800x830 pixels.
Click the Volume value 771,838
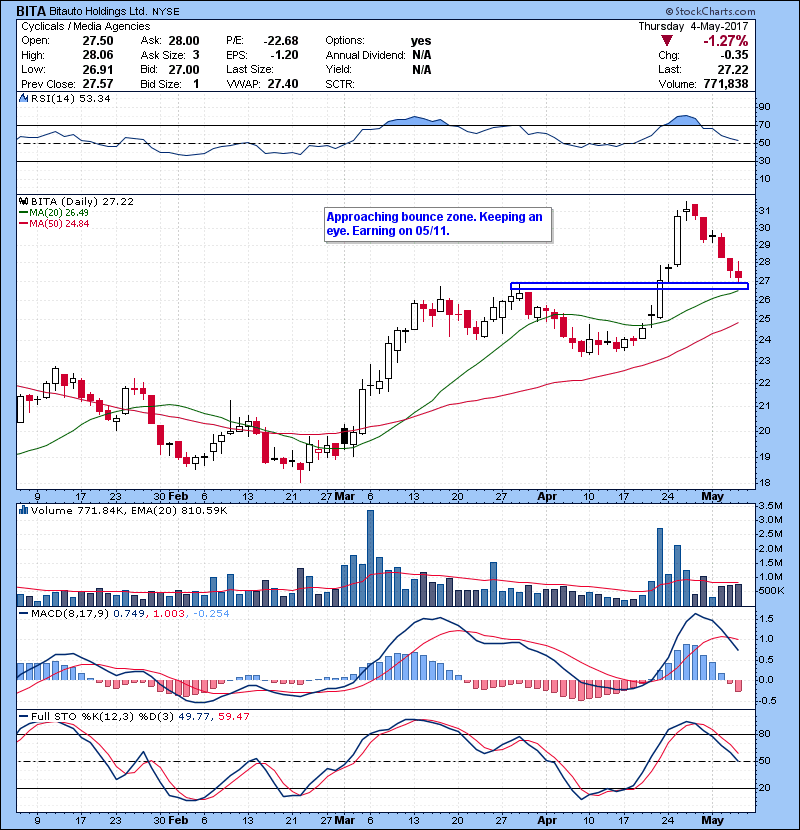pos(726,84)
